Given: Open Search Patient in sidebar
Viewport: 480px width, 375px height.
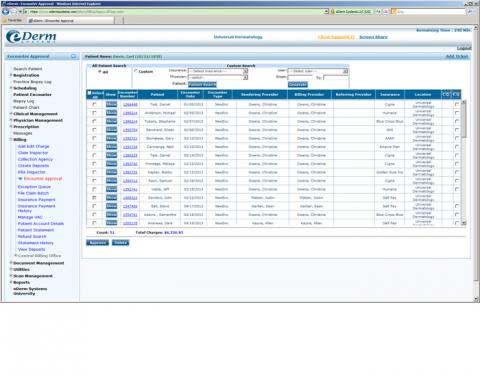Looking at the screenshot, I should (28, 69).
